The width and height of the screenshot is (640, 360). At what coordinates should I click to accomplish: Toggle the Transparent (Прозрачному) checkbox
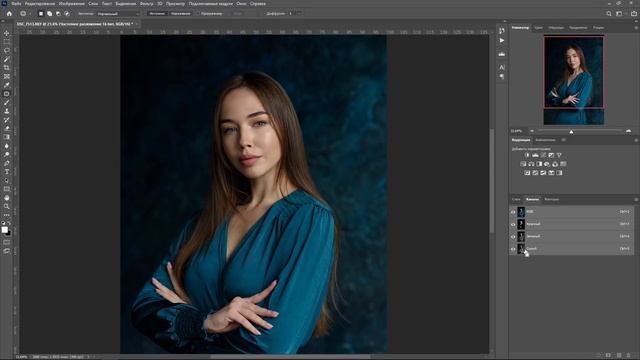198,13
